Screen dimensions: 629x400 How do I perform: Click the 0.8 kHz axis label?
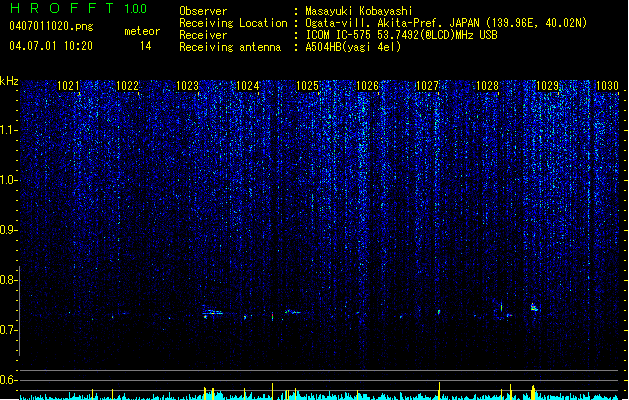click(x=9, y=280)
